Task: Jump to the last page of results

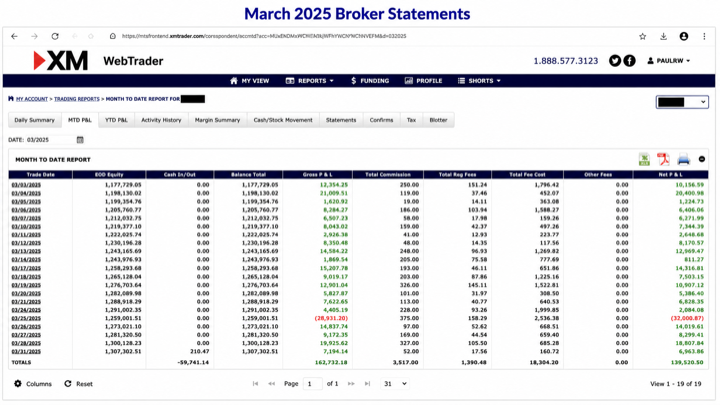Action: pyautogui.click(x=367, y=384)
